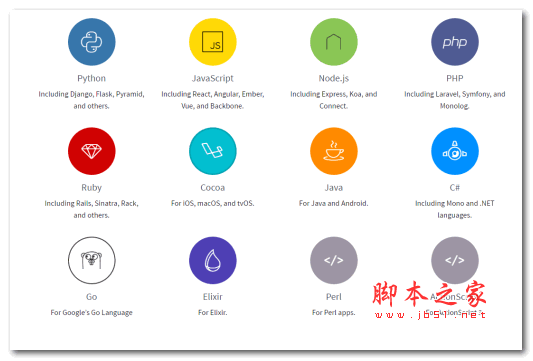Viewport: 533px width, 361px height.
Task: Click the Cocoa title text
Action: 212,188
